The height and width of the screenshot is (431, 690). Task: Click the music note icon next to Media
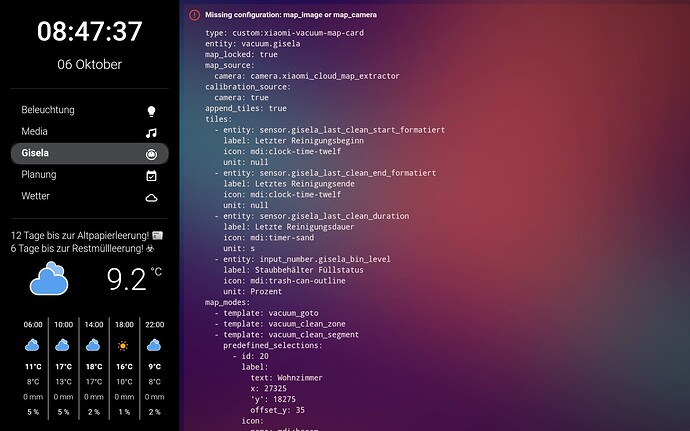151,133
